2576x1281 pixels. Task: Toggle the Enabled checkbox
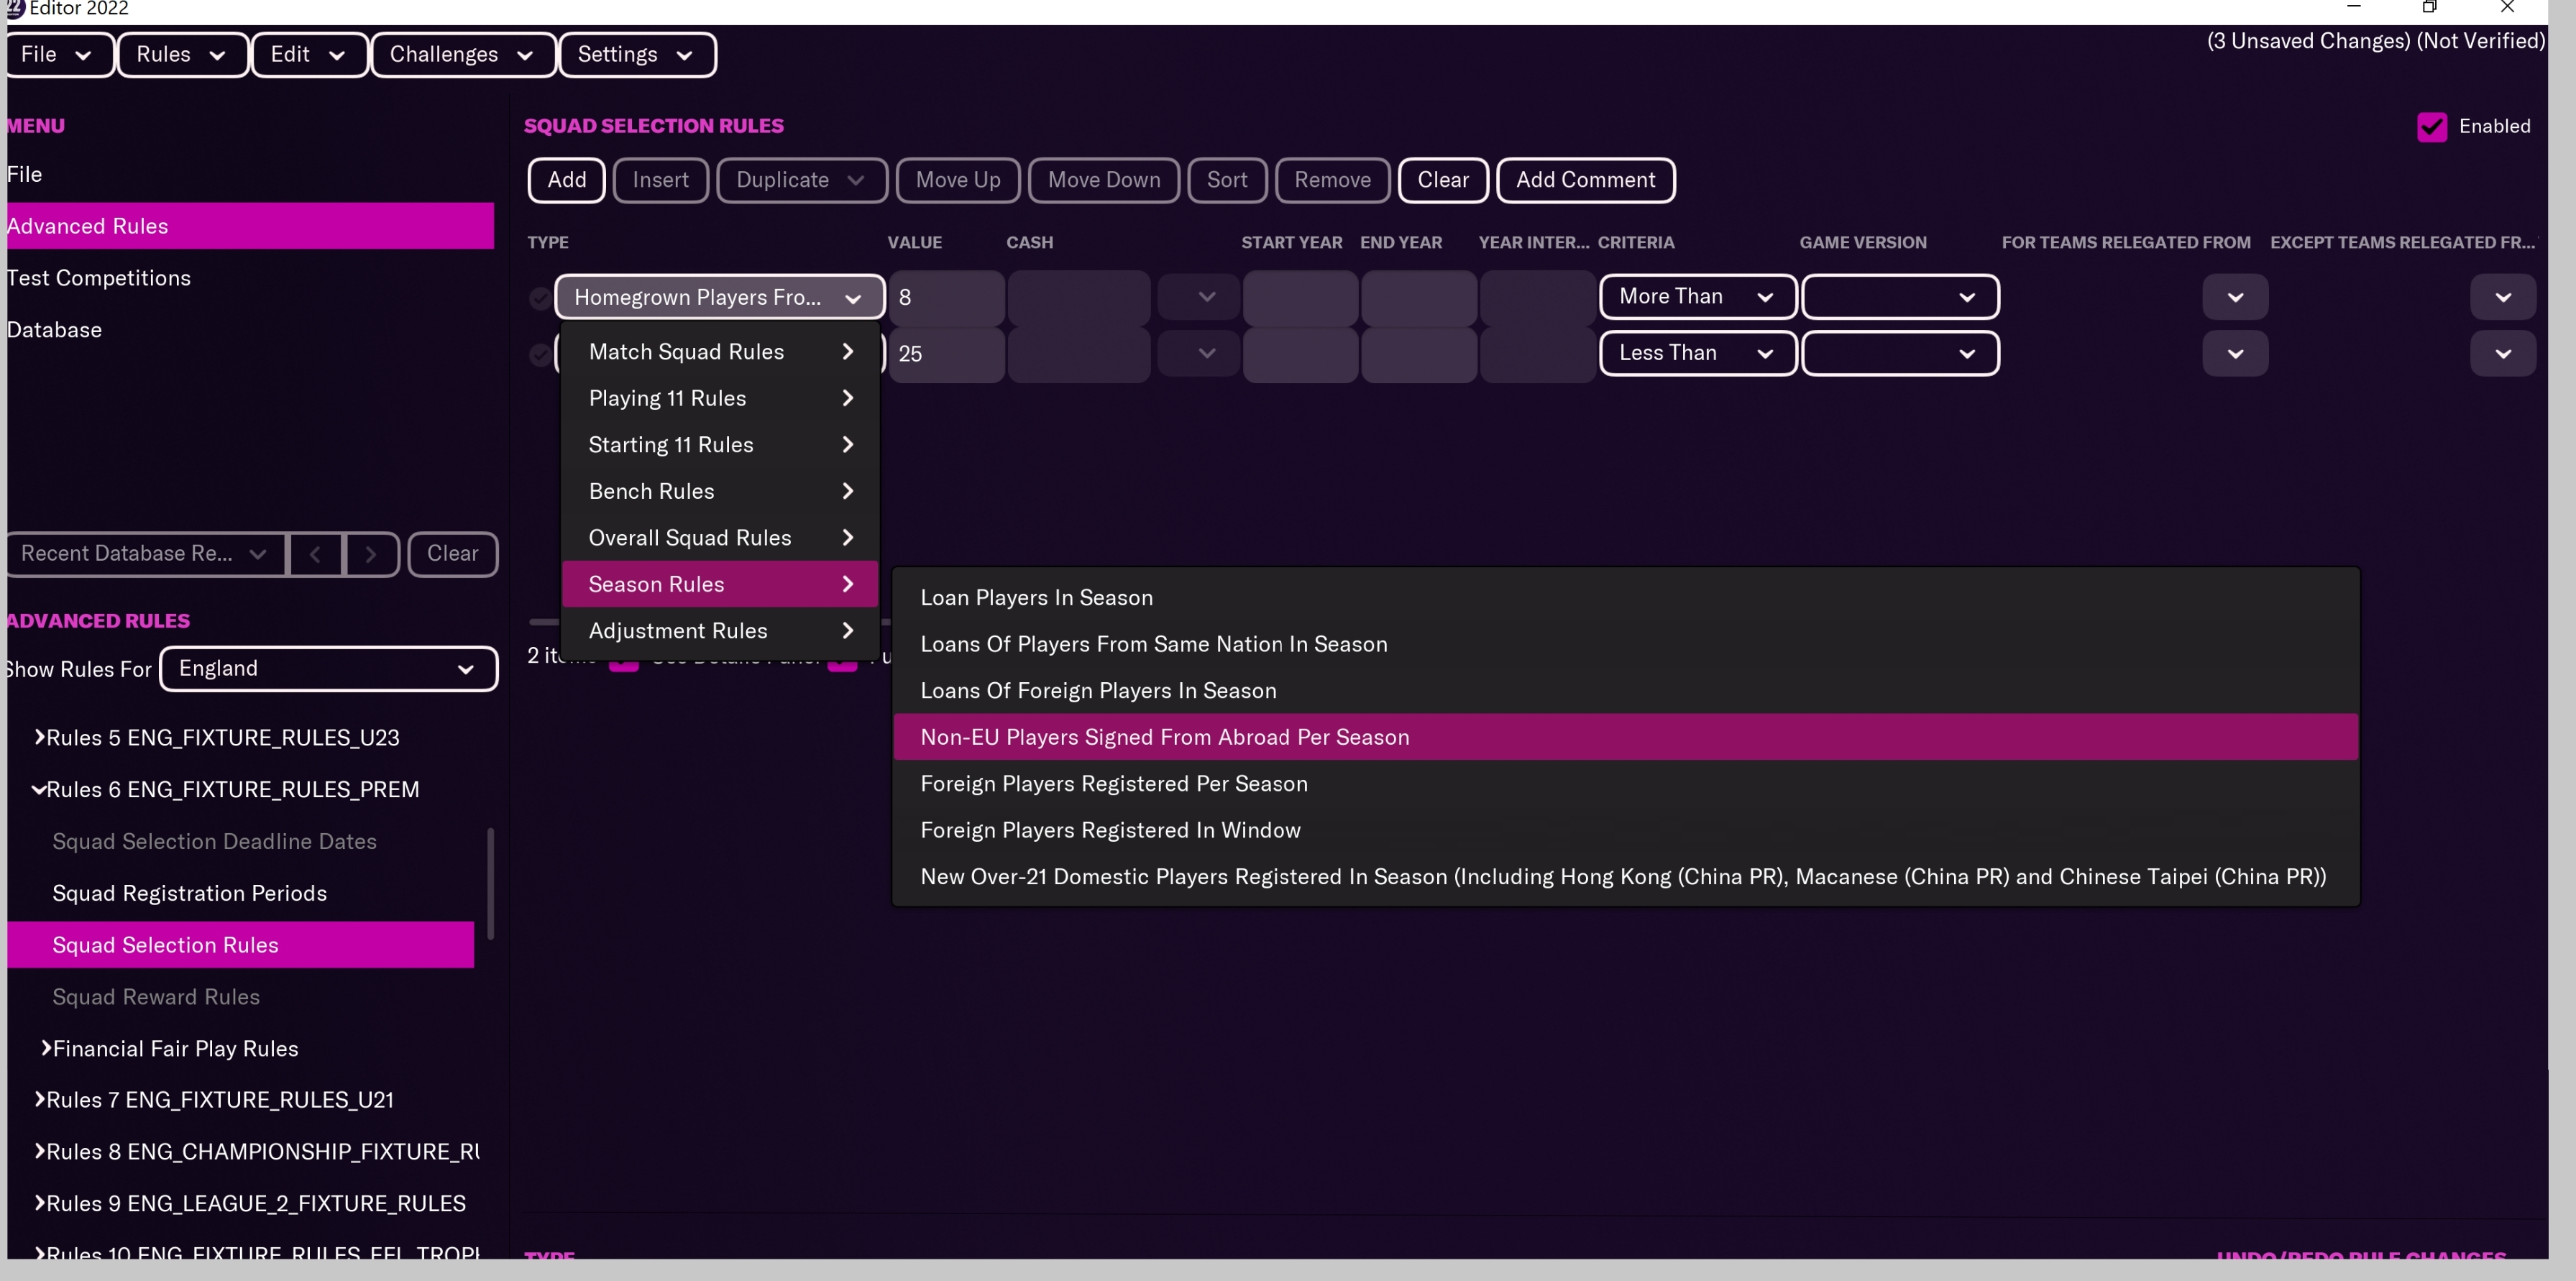2431,127
